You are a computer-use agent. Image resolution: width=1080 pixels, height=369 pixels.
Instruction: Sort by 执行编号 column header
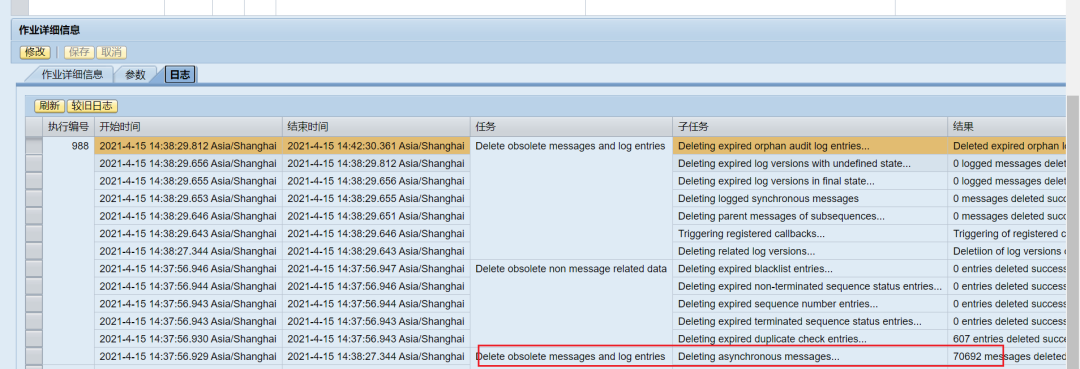(68, 127)
